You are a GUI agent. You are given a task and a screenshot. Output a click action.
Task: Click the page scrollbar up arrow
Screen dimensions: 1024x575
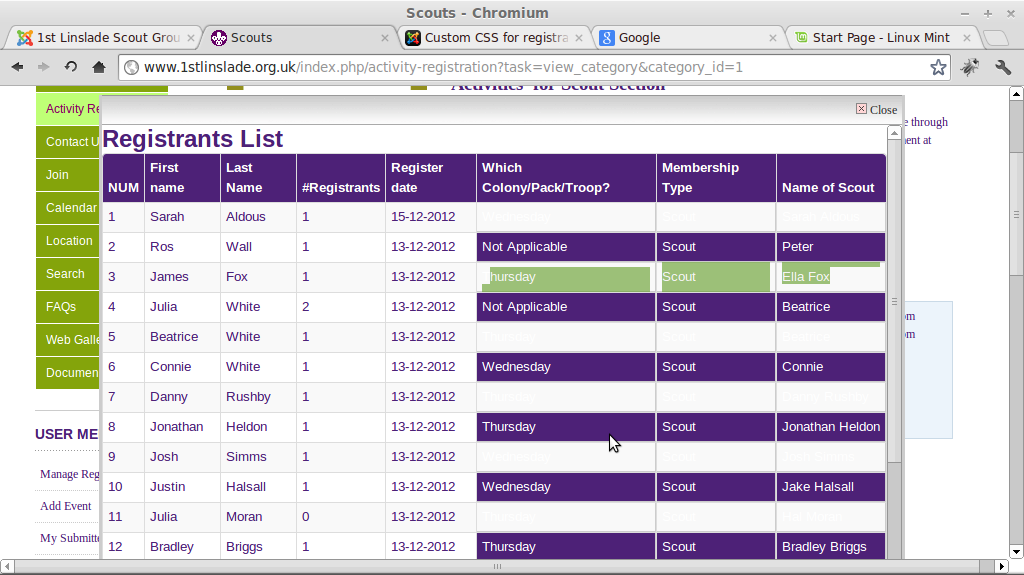point(1016,94)
